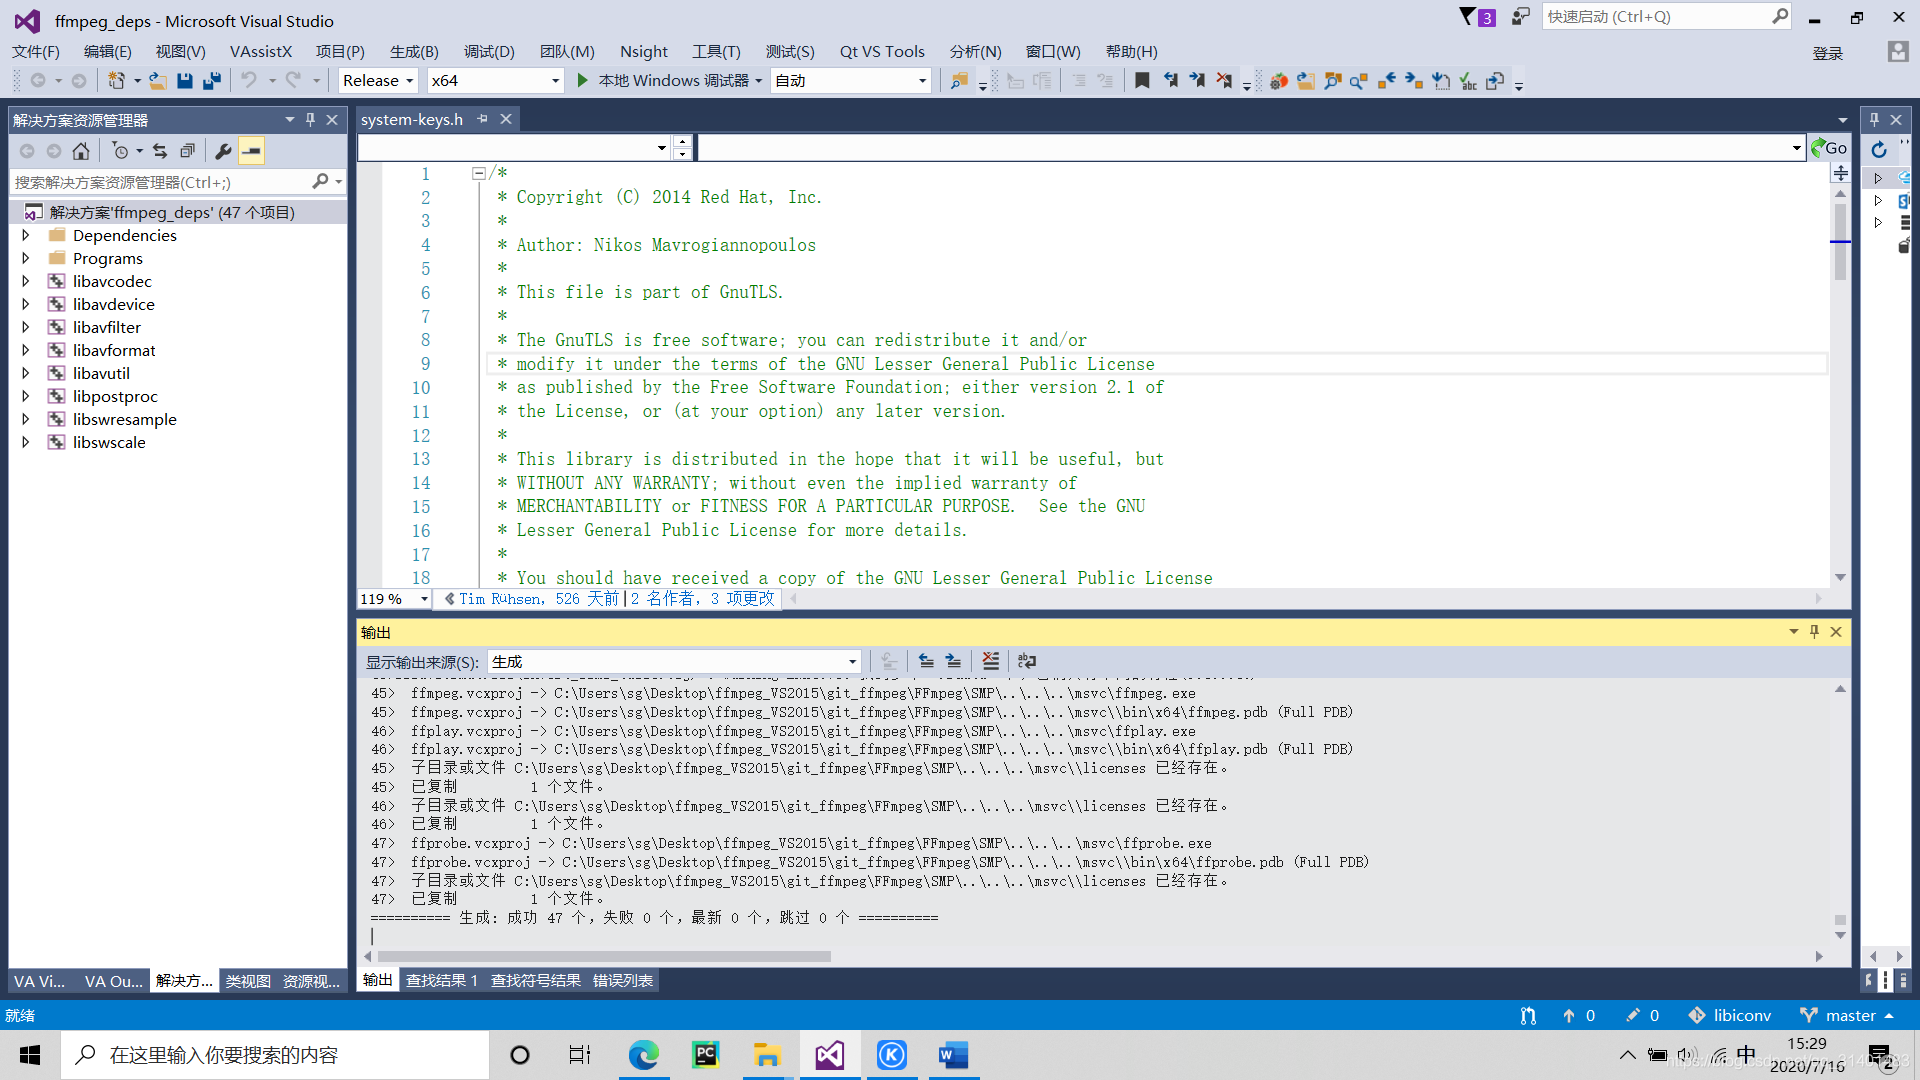1920x1080 pixels.
Task: Click 登录 sign-in link
Action: pyautogui.click(x=1828, y=54)
